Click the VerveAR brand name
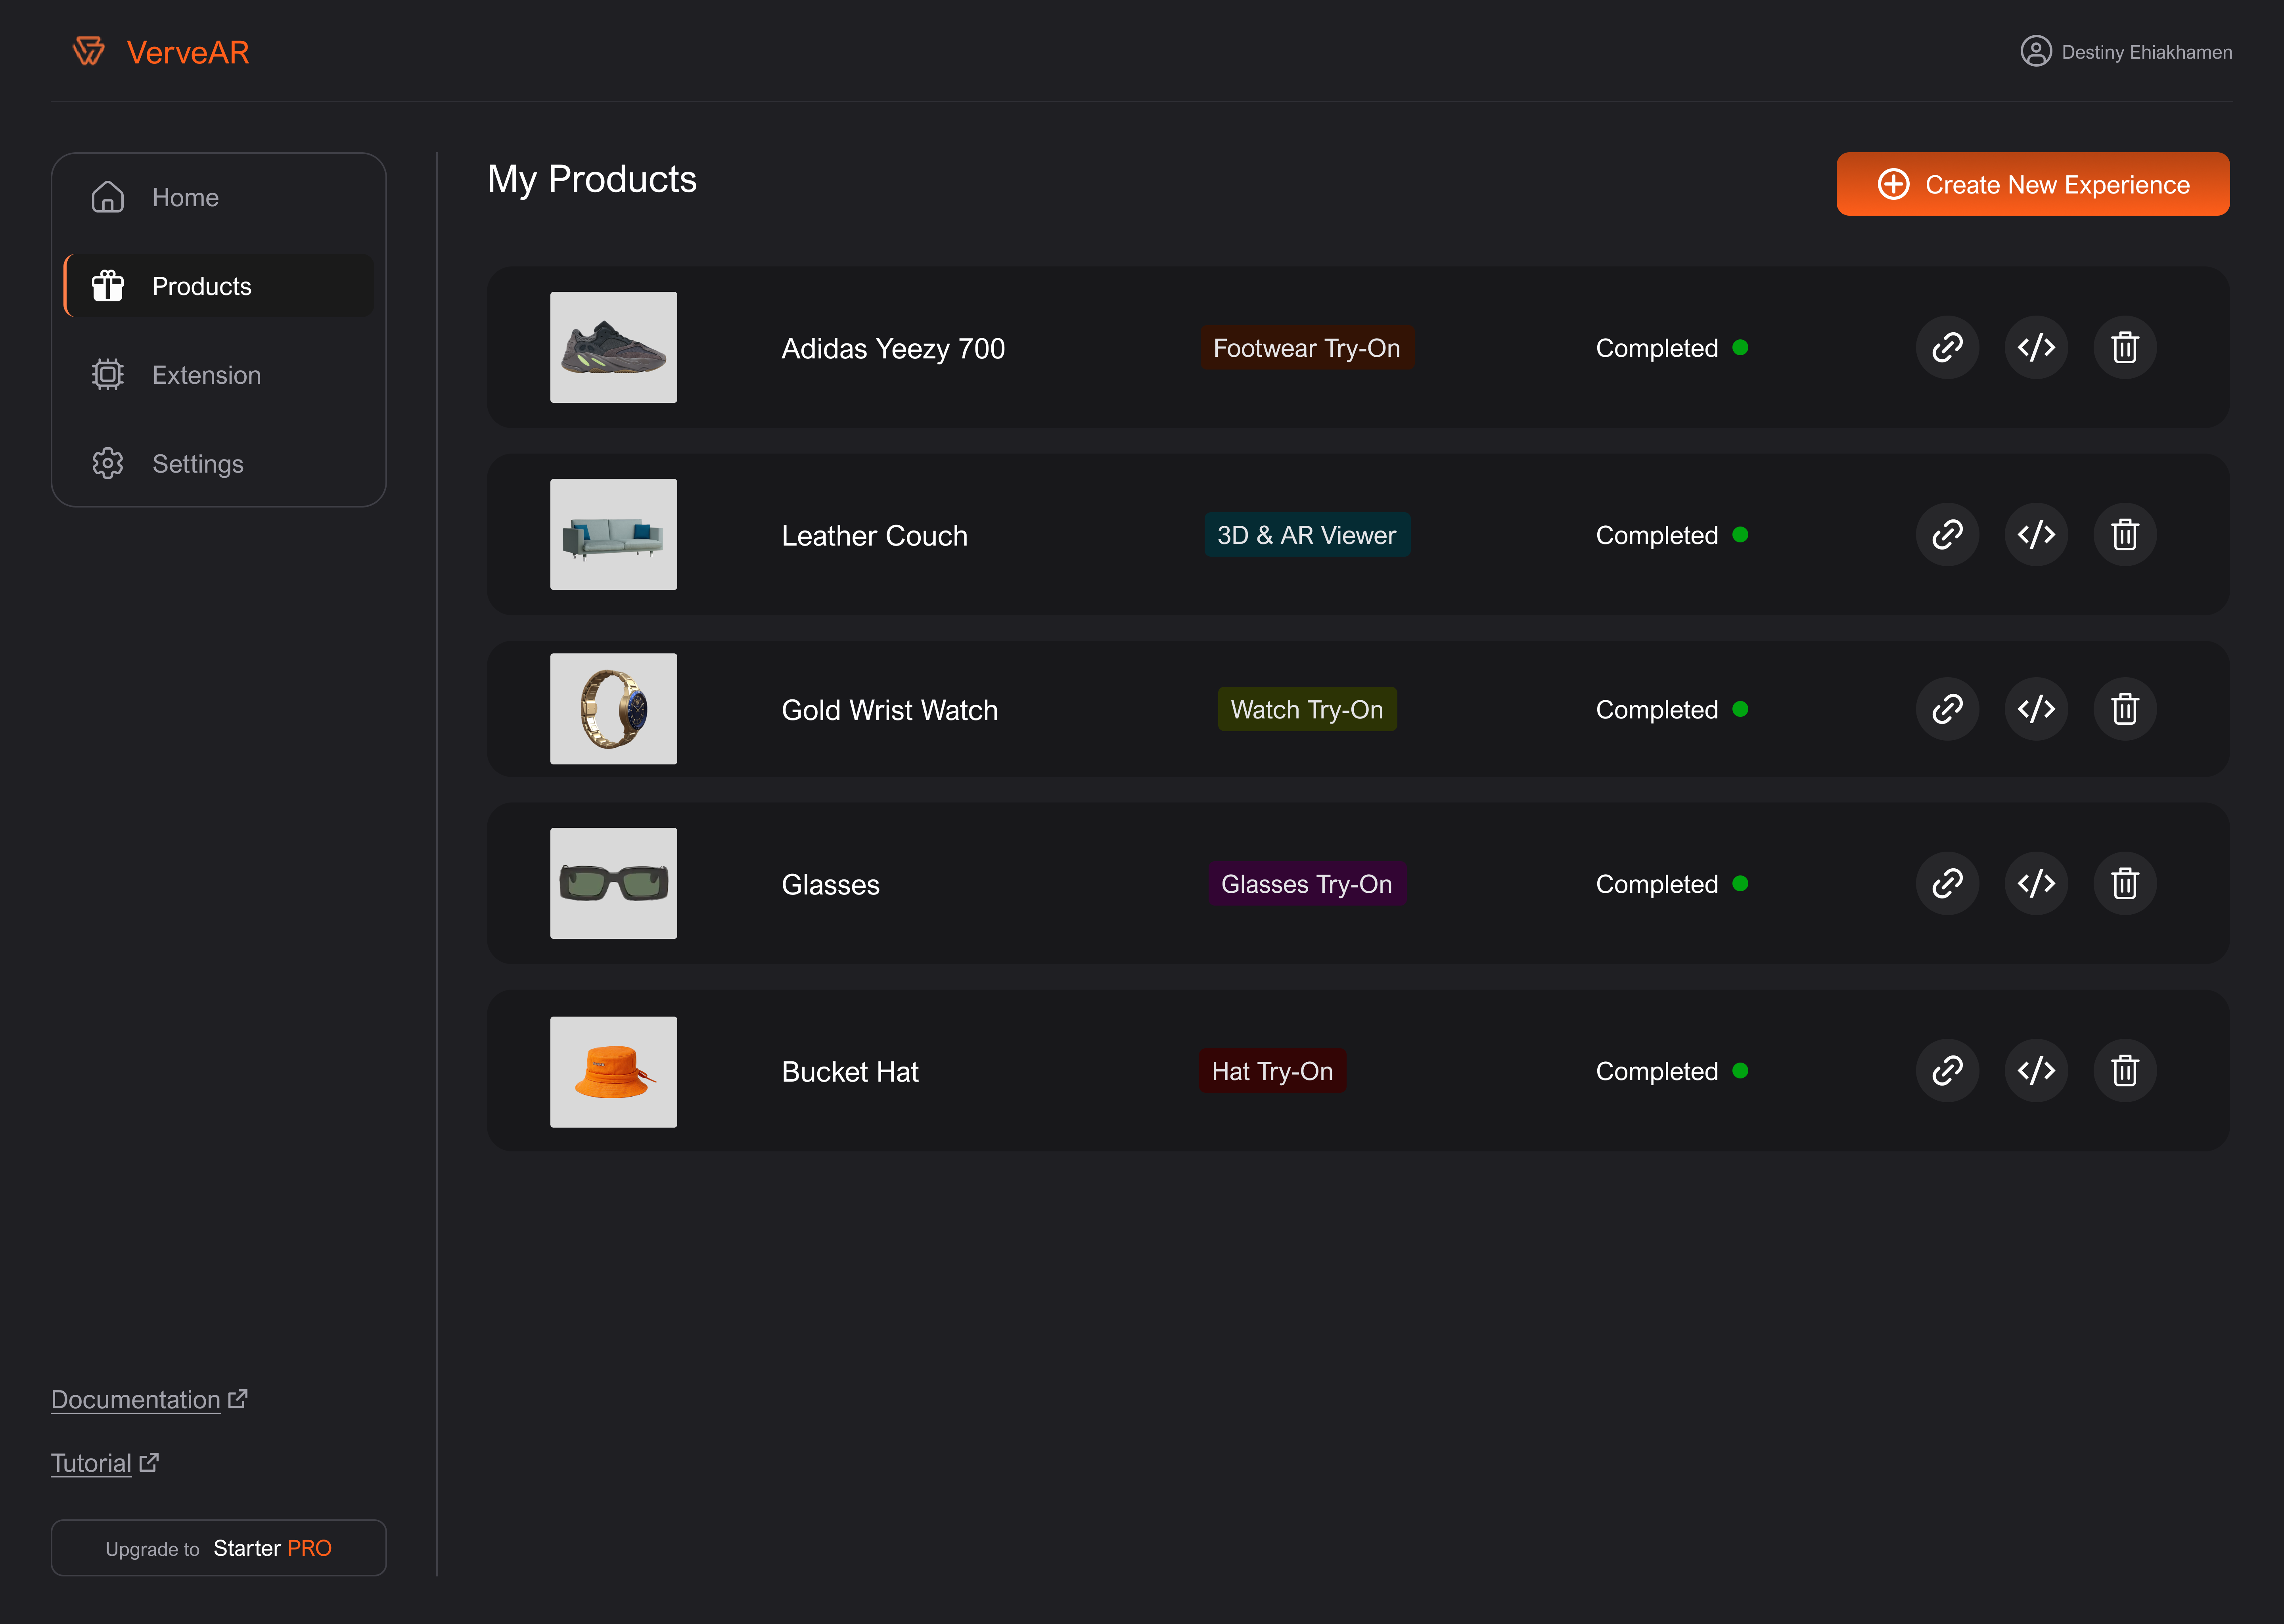This screenshot has width=2284, height=1624. [x=188, y=52]
